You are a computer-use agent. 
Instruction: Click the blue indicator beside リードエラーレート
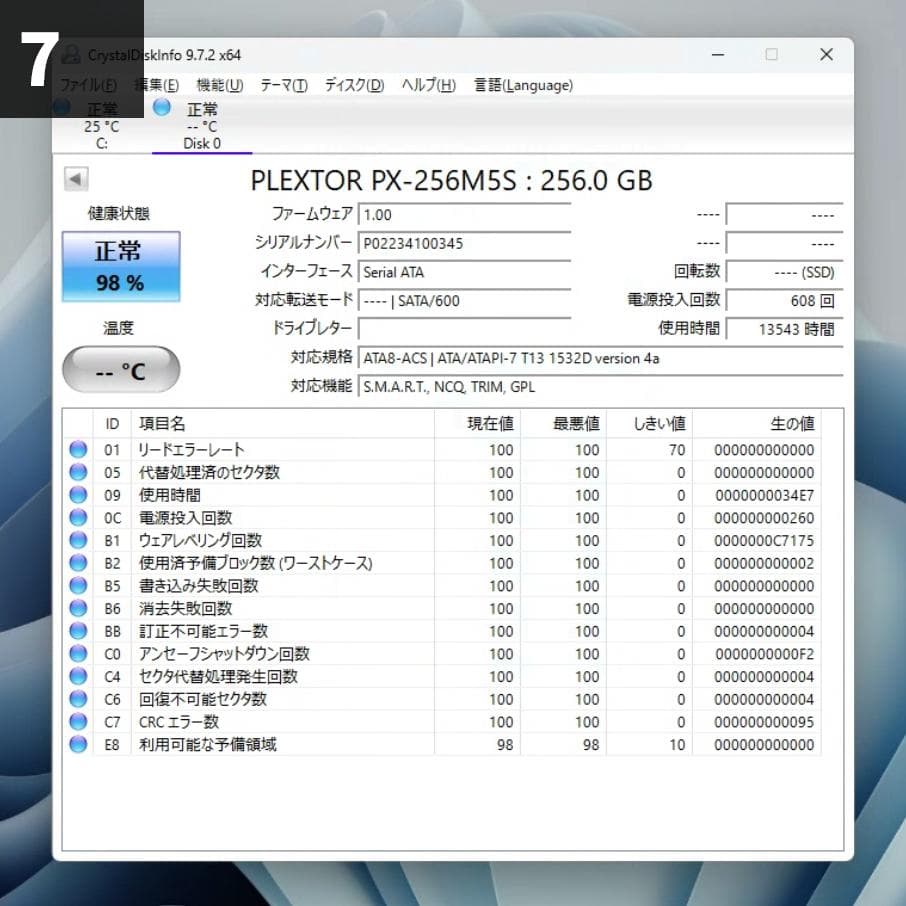point(78,449)
